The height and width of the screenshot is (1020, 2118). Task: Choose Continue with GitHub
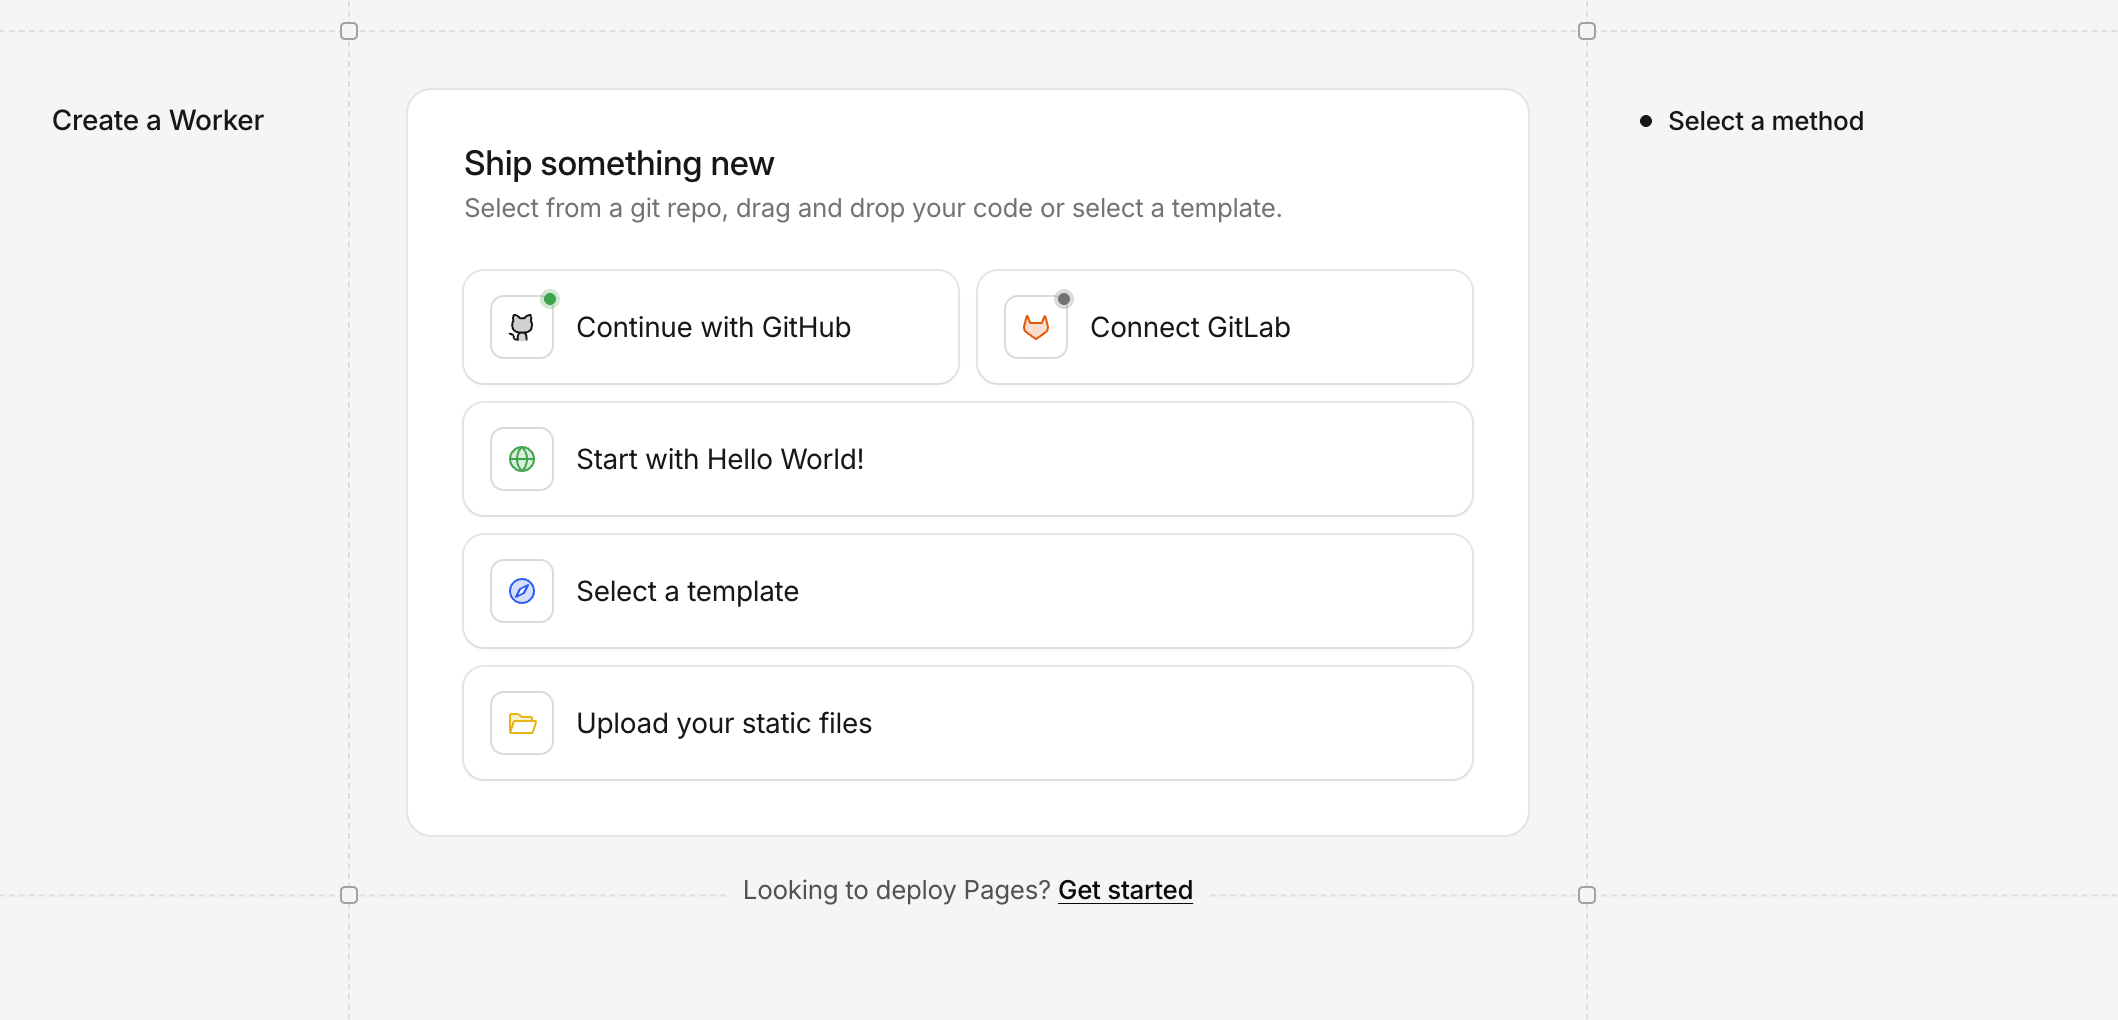tap(711, 327)
